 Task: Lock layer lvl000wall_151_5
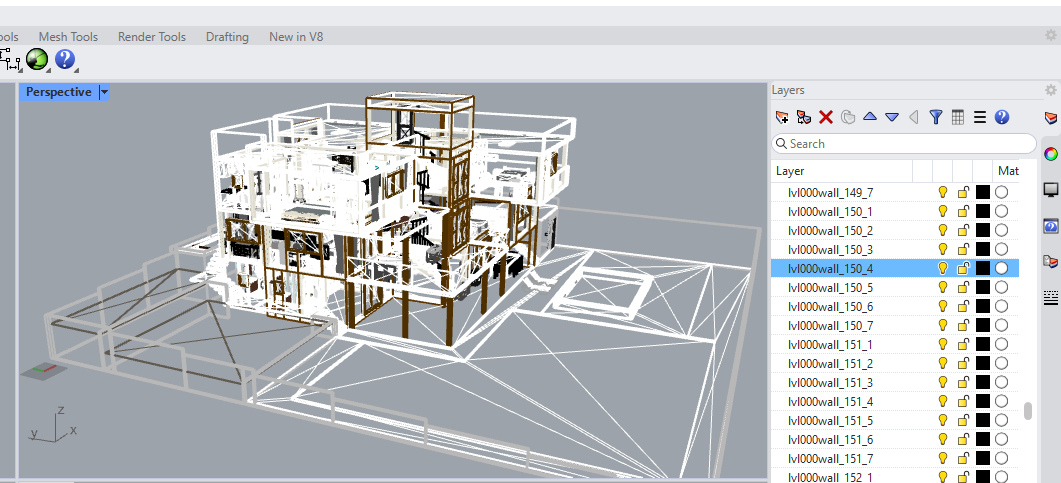(963, 421)
